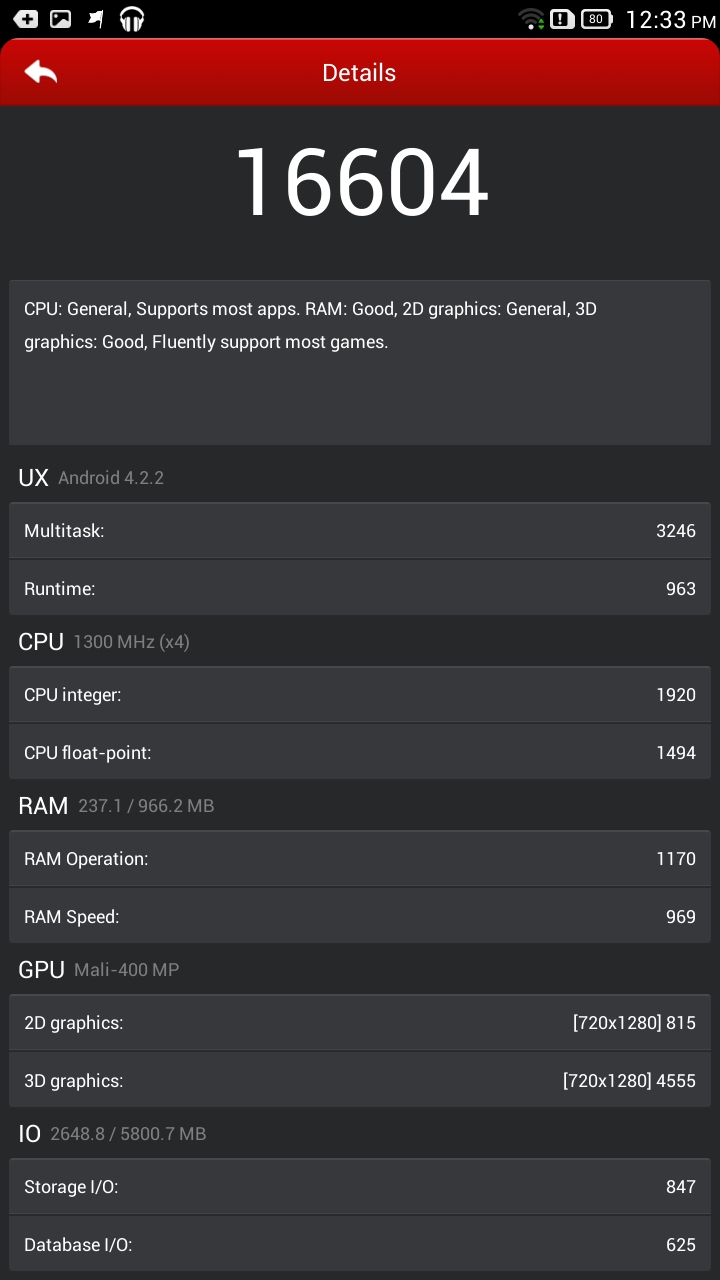Tap the Wi-Fi signal icon
Image resolution: width=720 pixels, height=1280 pixels.
[531, 18]
